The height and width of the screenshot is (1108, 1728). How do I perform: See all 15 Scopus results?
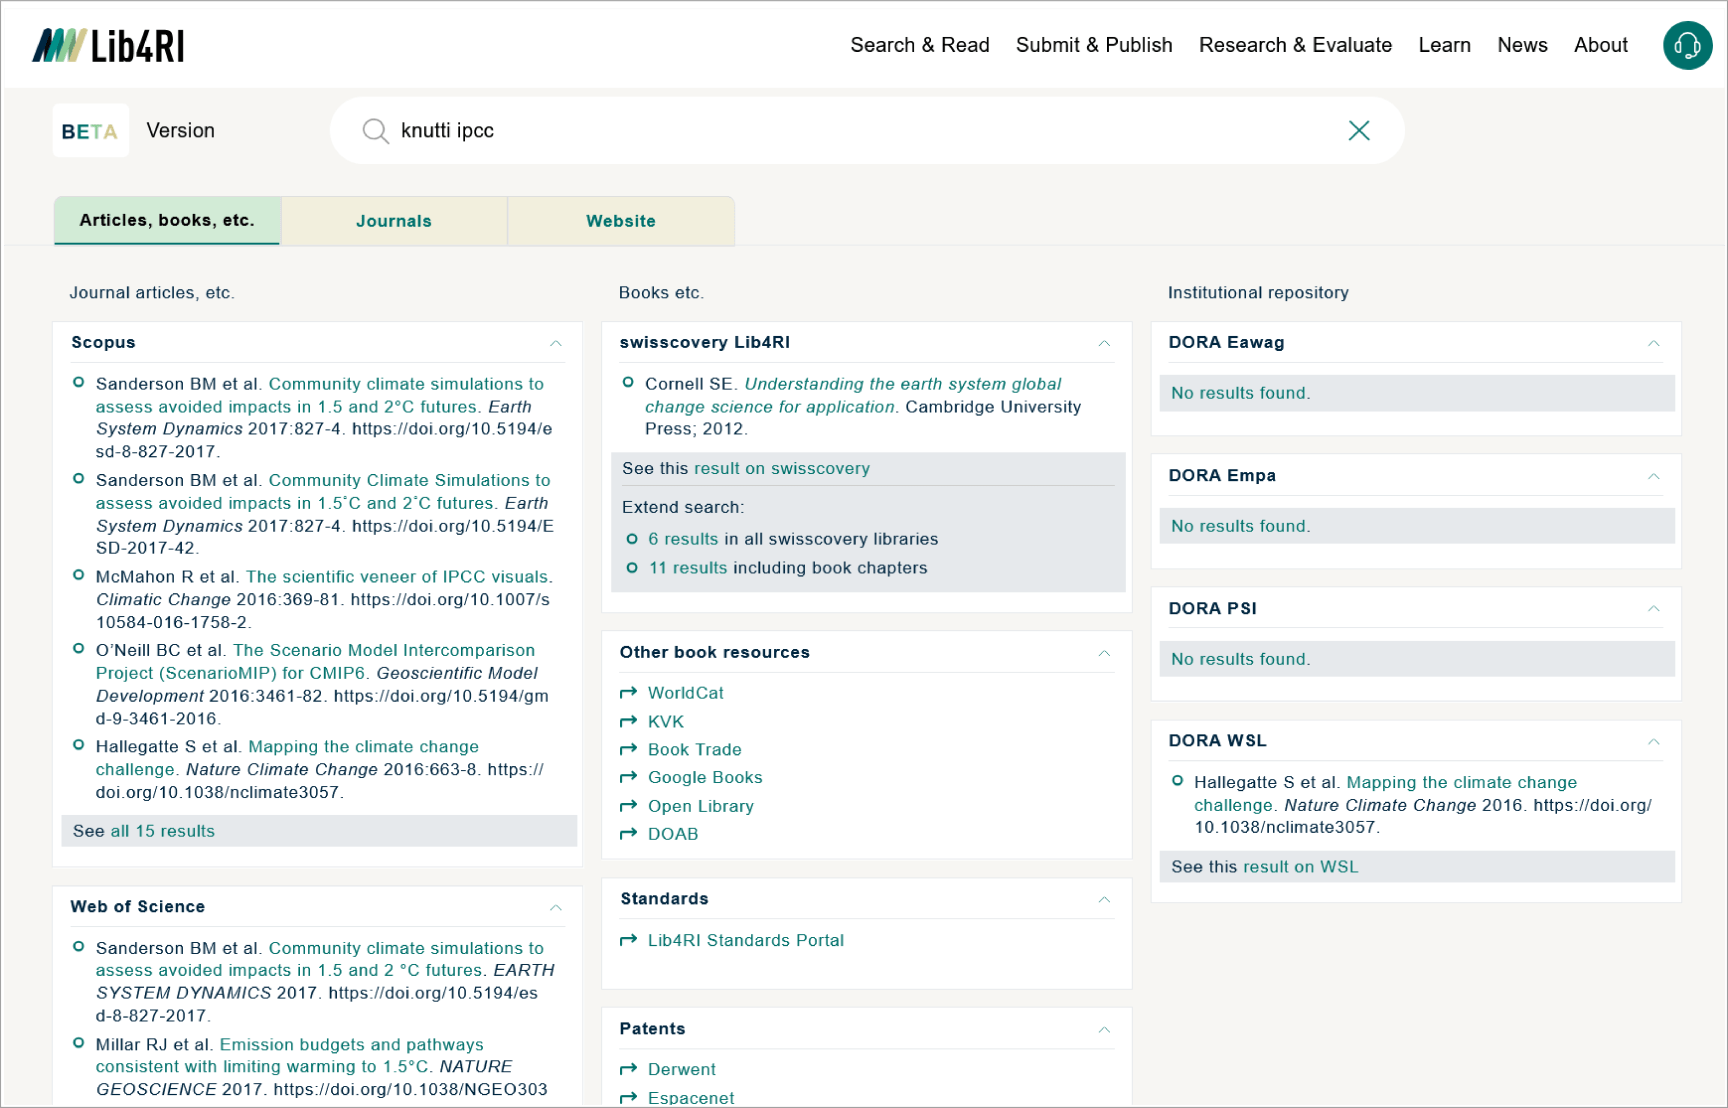162,831
